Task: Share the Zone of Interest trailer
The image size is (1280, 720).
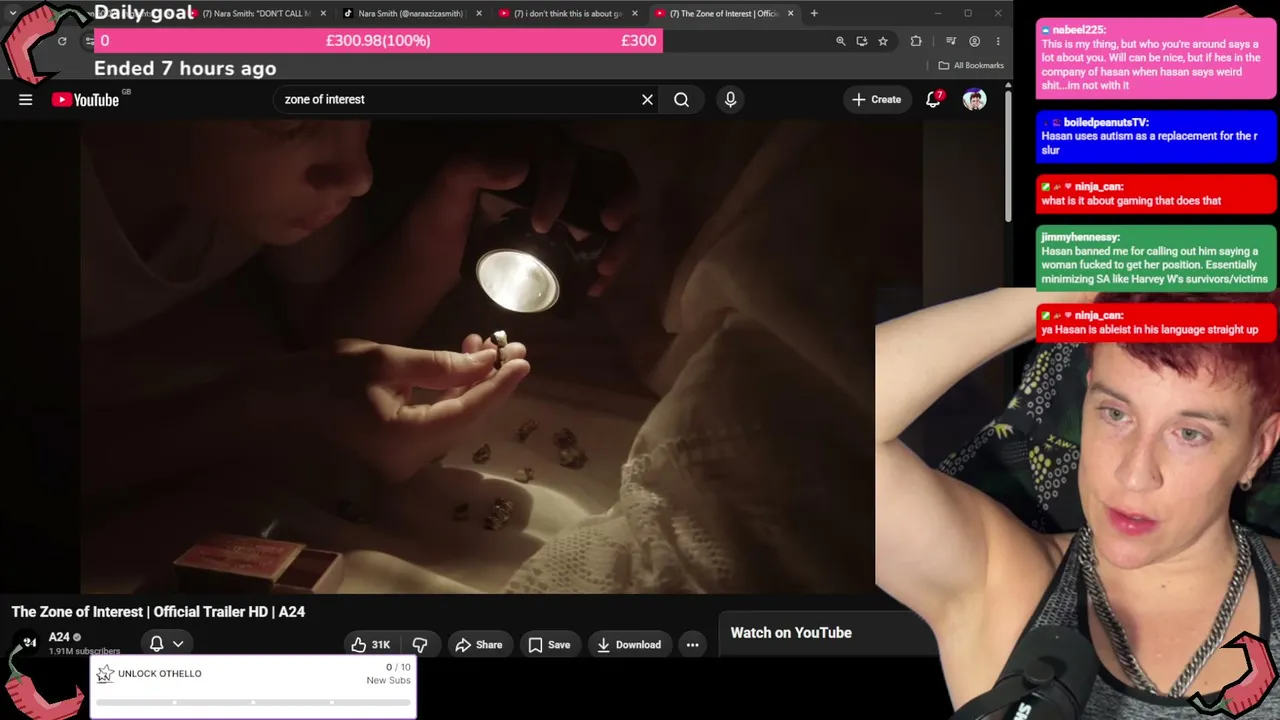Action: (x=479, y=645)
